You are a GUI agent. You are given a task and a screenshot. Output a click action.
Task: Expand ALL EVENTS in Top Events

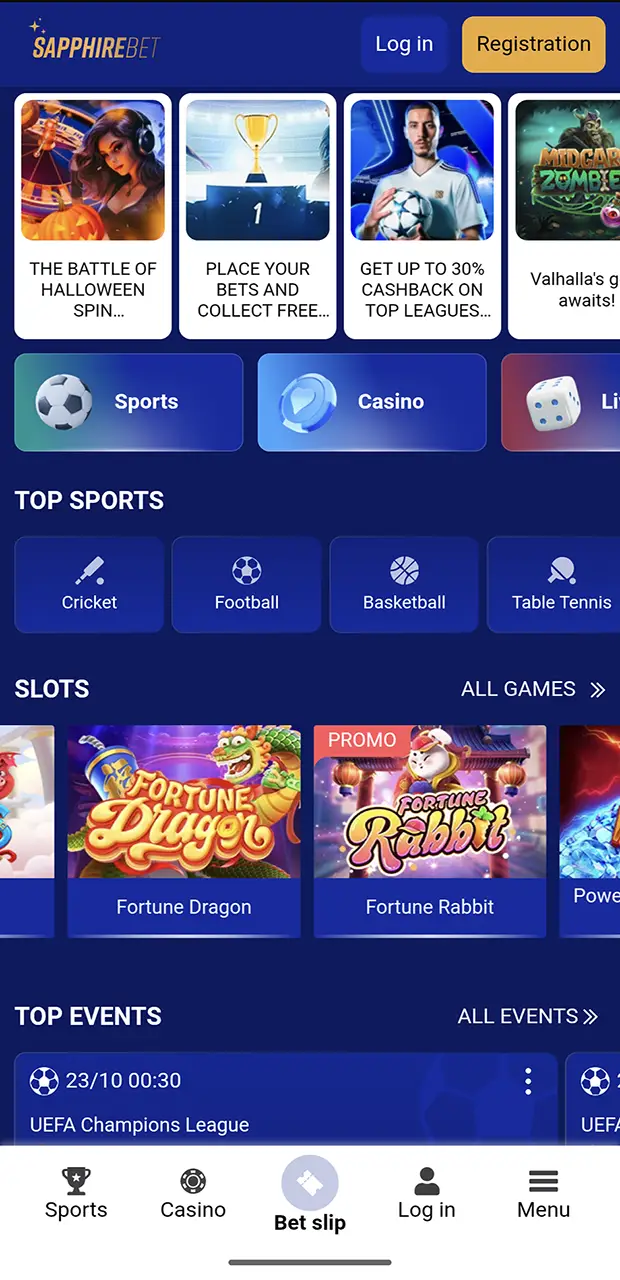coord(528,1017)
